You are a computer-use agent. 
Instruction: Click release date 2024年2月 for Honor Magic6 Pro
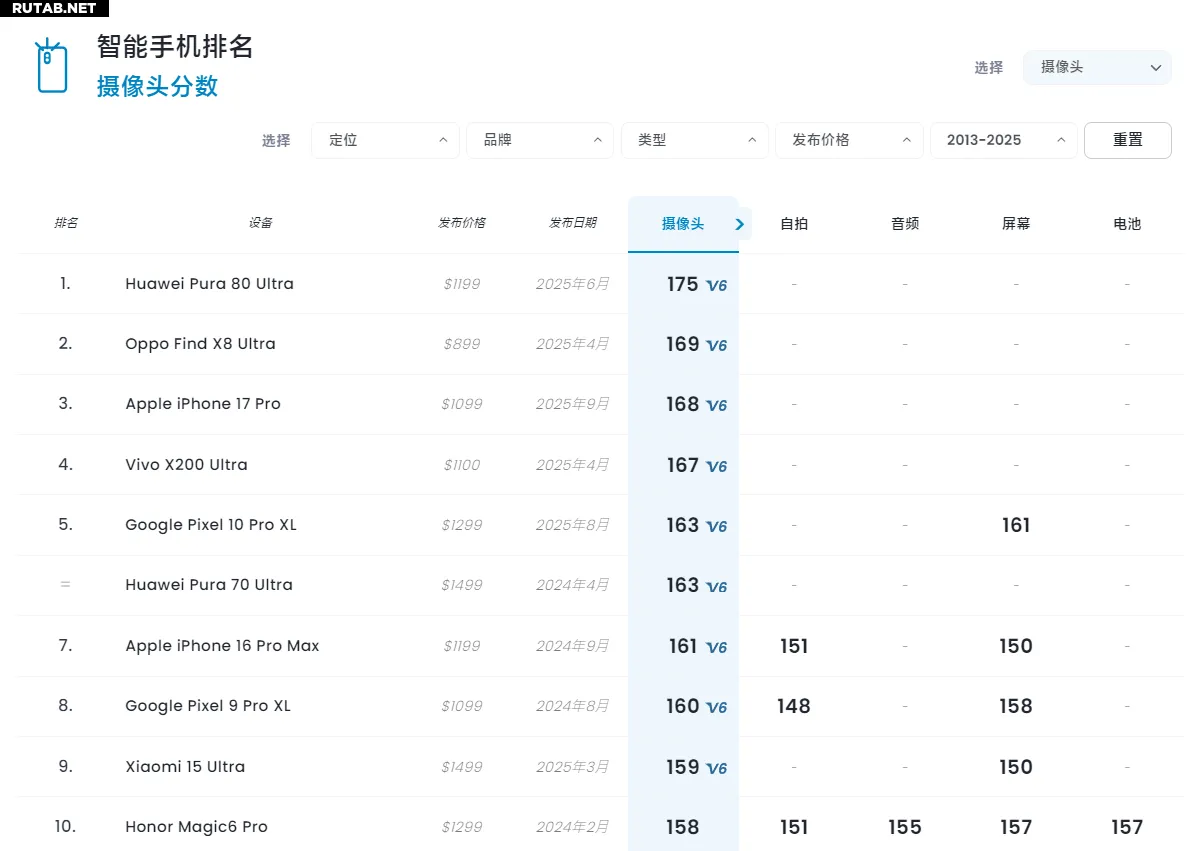[572, 827]
